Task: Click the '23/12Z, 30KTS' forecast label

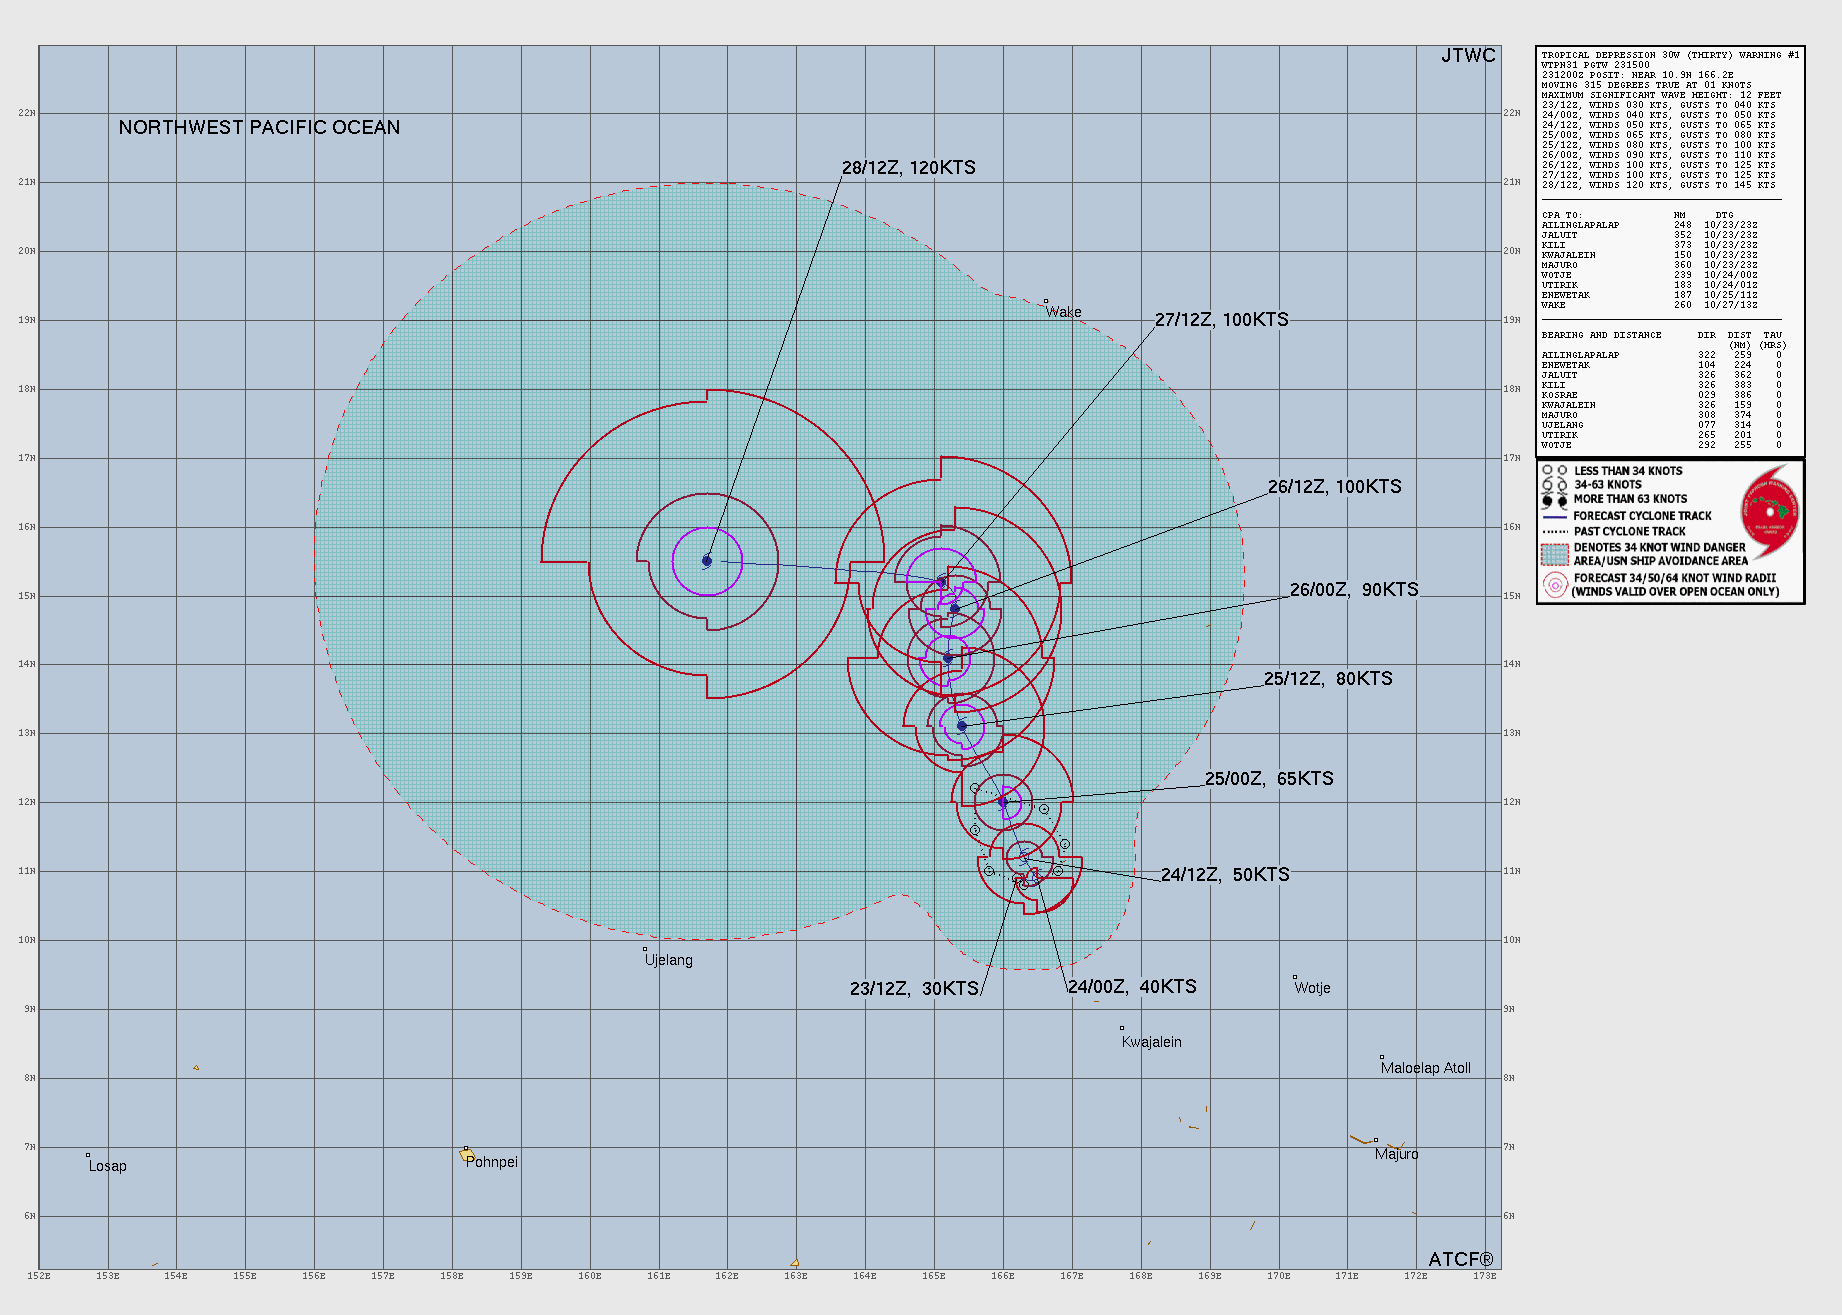Action: (914, 989)
